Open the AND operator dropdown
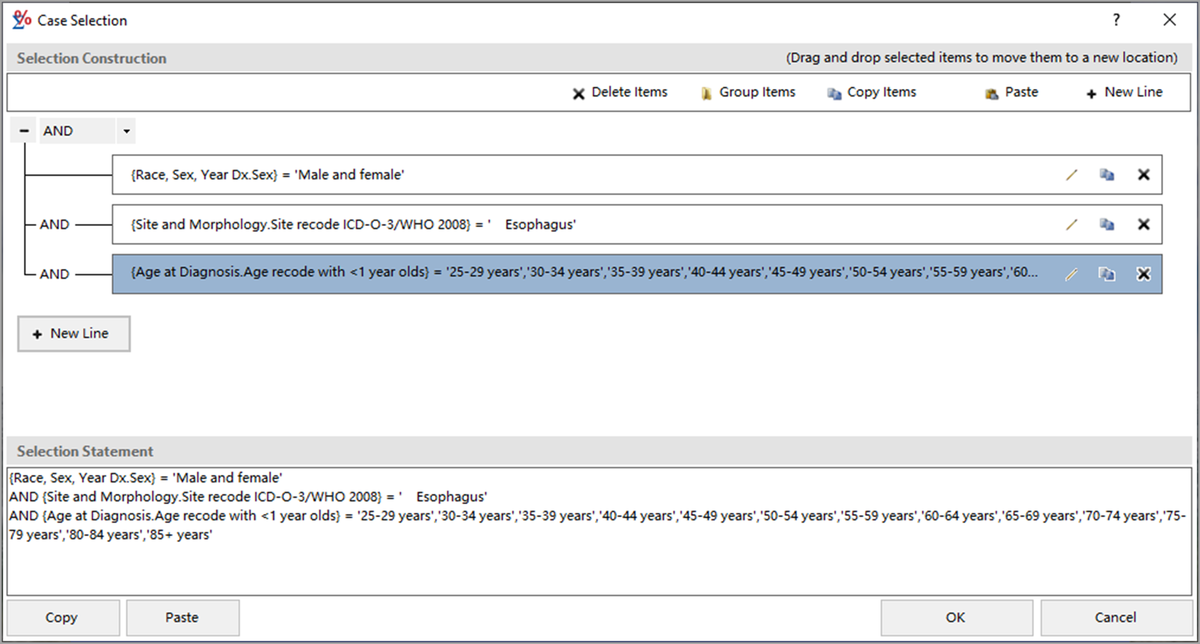1200x644 pixels. coord(126,131)
